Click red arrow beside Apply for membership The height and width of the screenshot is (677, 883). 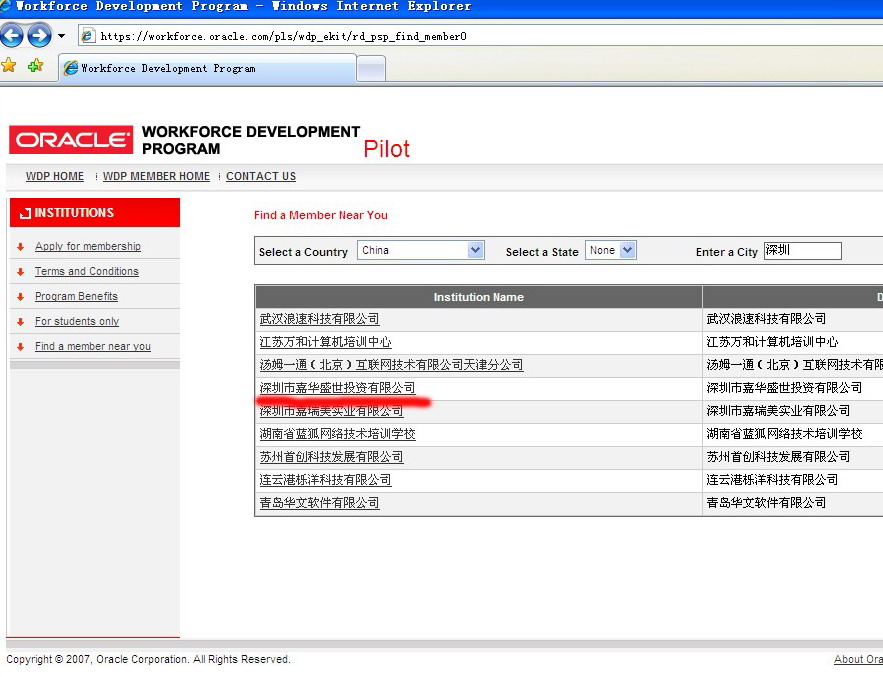click(x=21, y=247)
